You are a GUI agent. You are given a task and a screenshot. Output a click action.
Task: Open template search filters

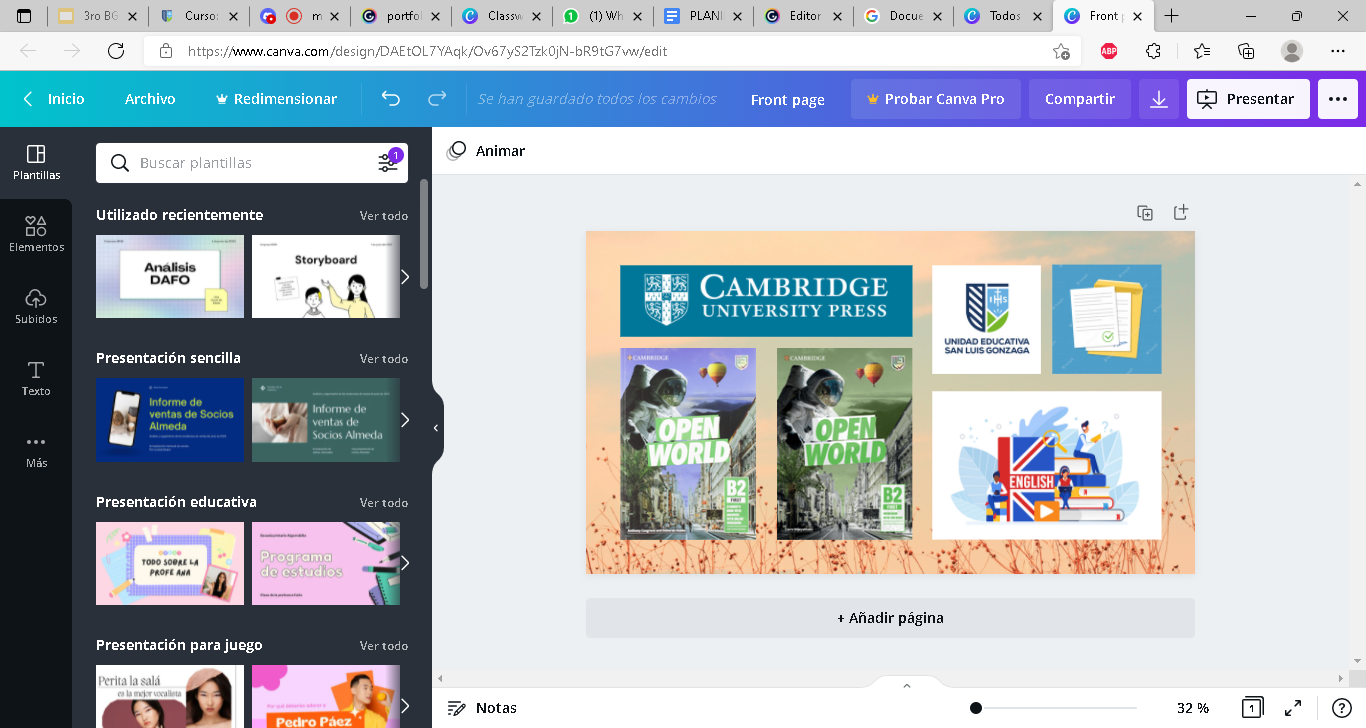point(388,161)
